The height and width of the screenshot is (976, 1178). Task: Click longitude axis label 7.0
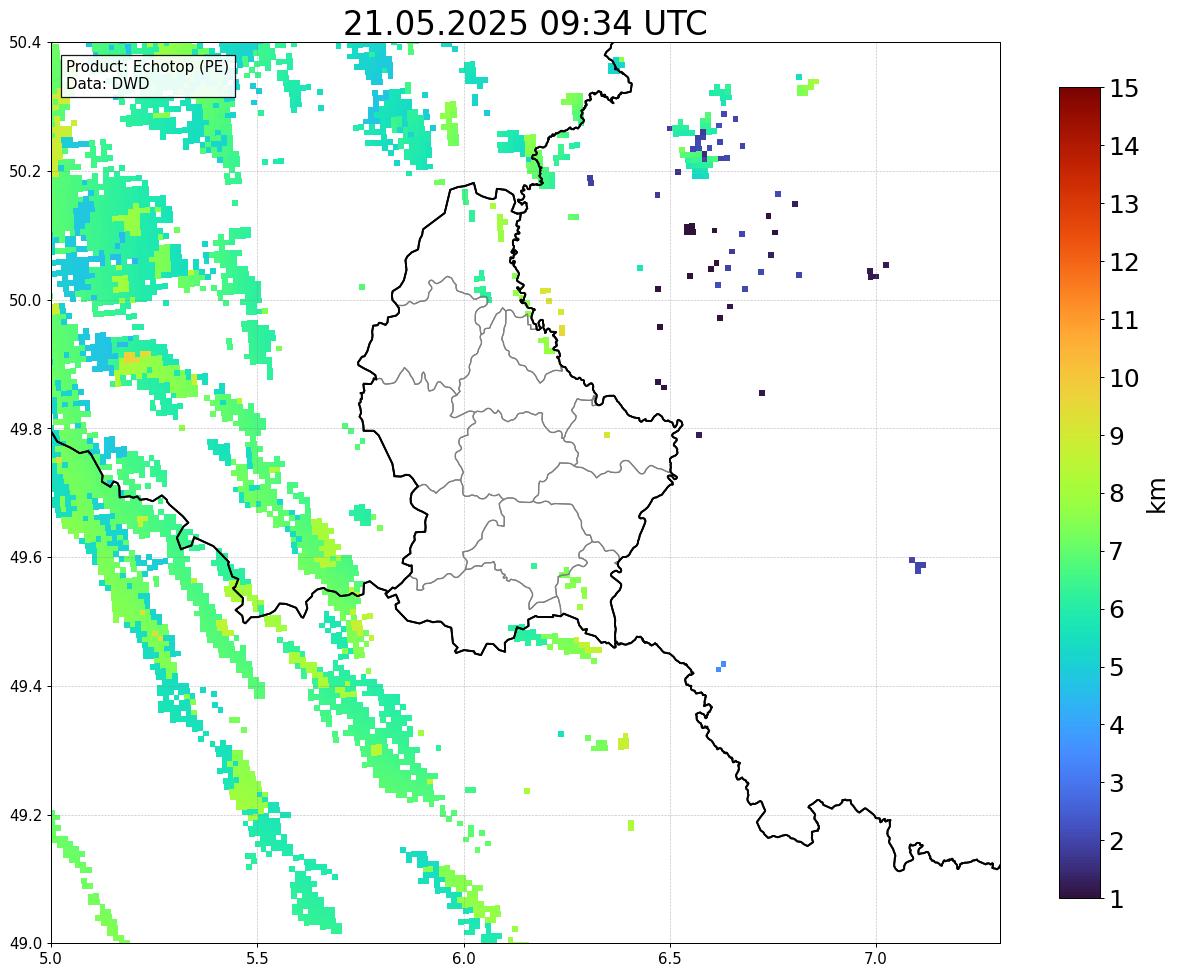point(876,959)
